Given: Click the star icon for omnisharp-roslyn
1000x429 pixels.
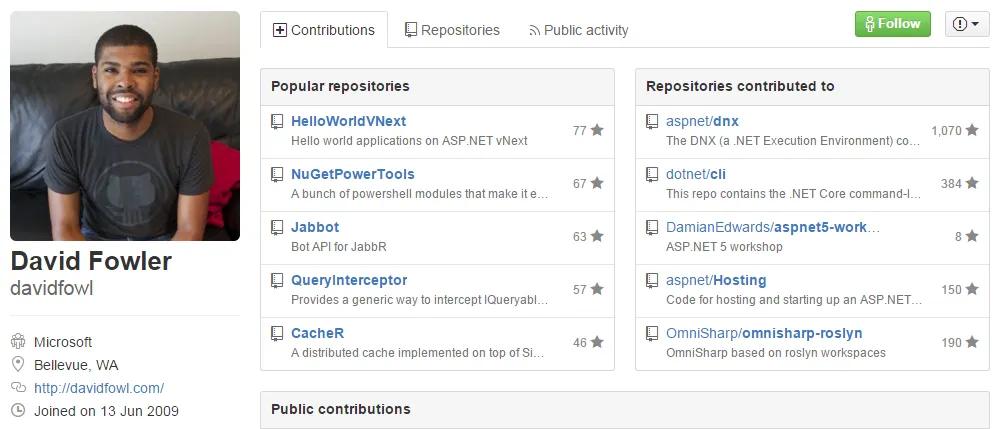Looking at the screenshot, I should 972,342.
